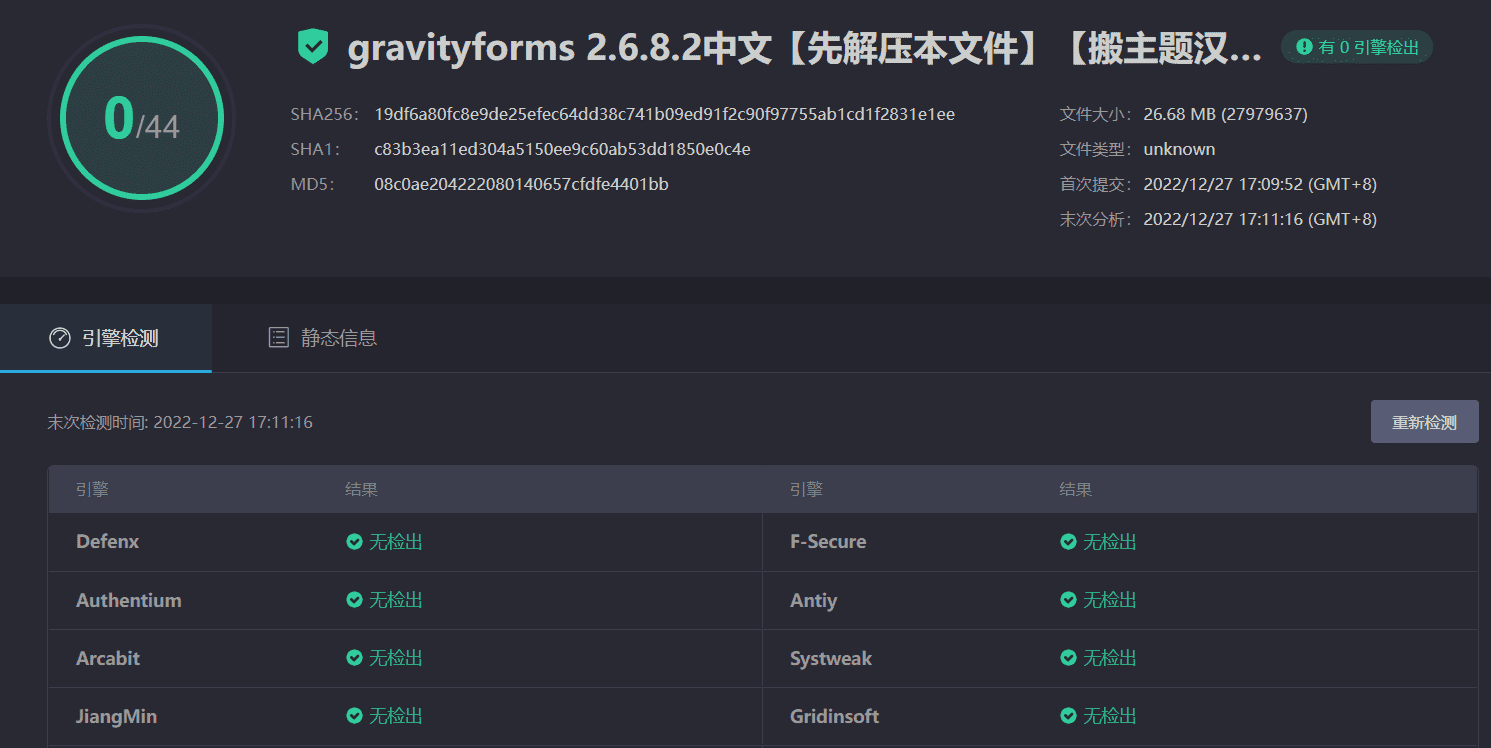The width and height of the screenshot is (1491, 748).
Task: Switch to the 静态信息 tab
Action: (323, 338)
